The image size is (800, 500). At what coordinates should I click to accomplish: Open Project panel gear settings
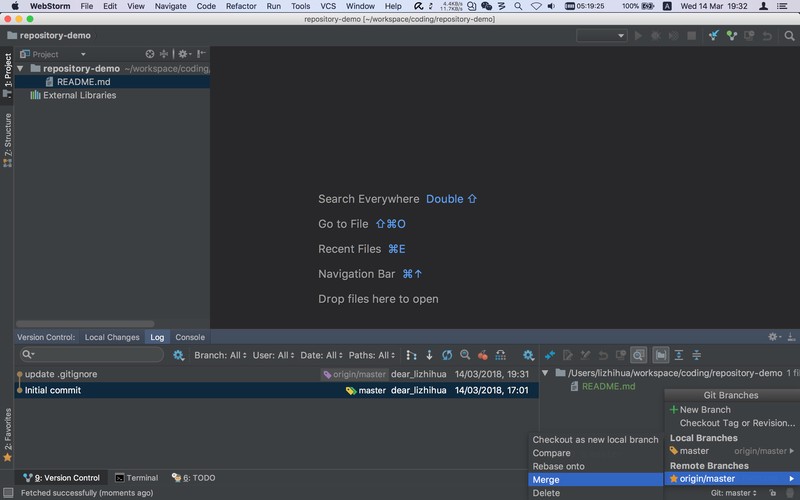coord(184,54)
